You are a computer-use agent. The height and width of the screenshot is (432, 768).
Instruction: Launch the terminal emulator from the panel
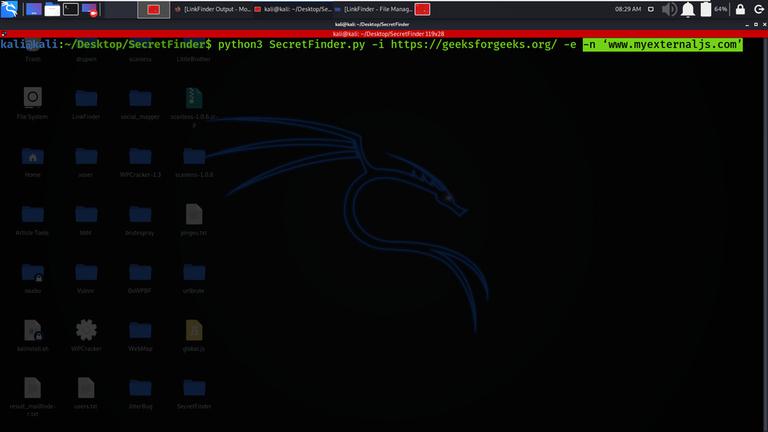coord(71,9)
